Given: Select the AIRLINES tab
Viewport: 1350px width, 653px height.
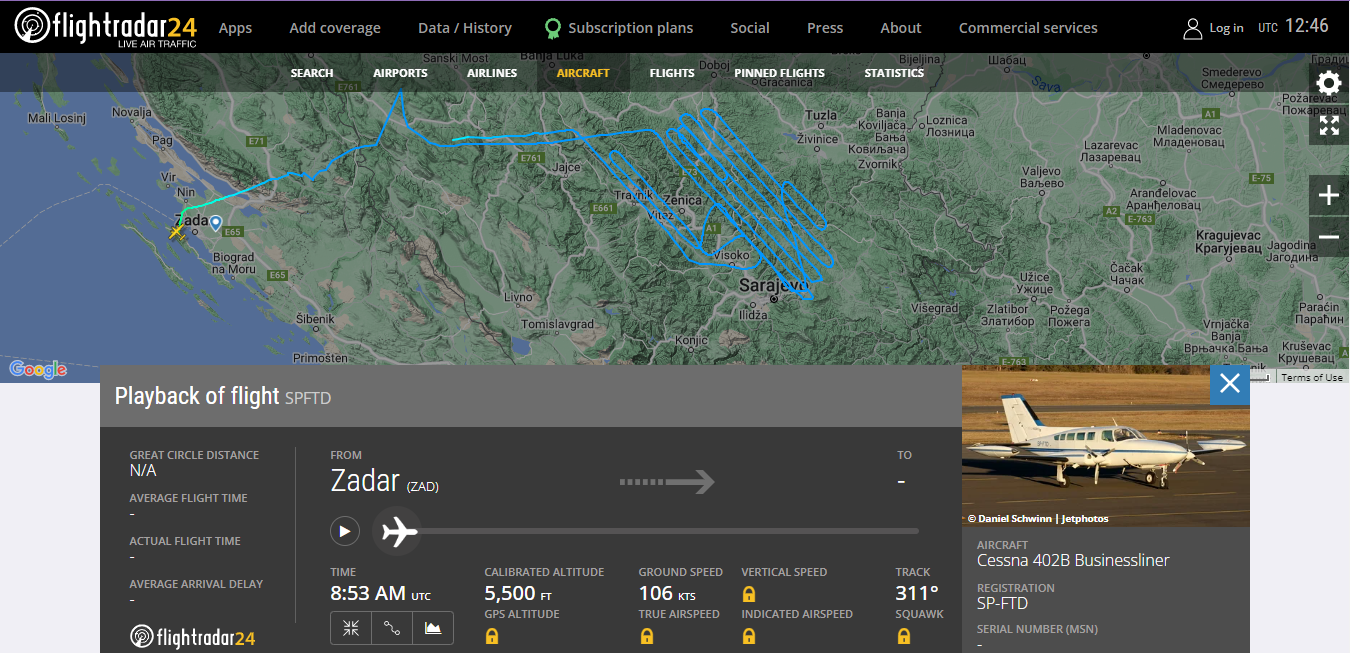Looking at the screenshot, I should tap(492, 73).
